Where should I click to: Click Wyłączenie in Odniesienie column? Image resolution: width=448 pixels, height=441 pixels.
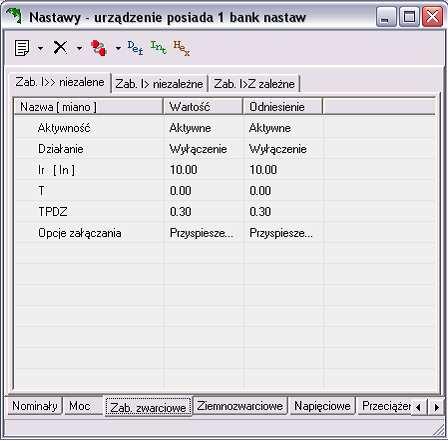coord(278,149)
